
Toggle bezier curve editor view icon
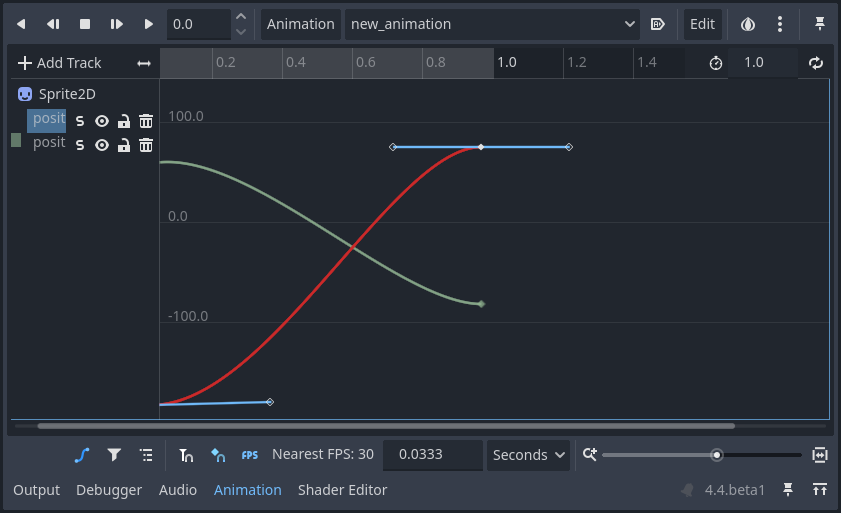click(x=82, y=456)
